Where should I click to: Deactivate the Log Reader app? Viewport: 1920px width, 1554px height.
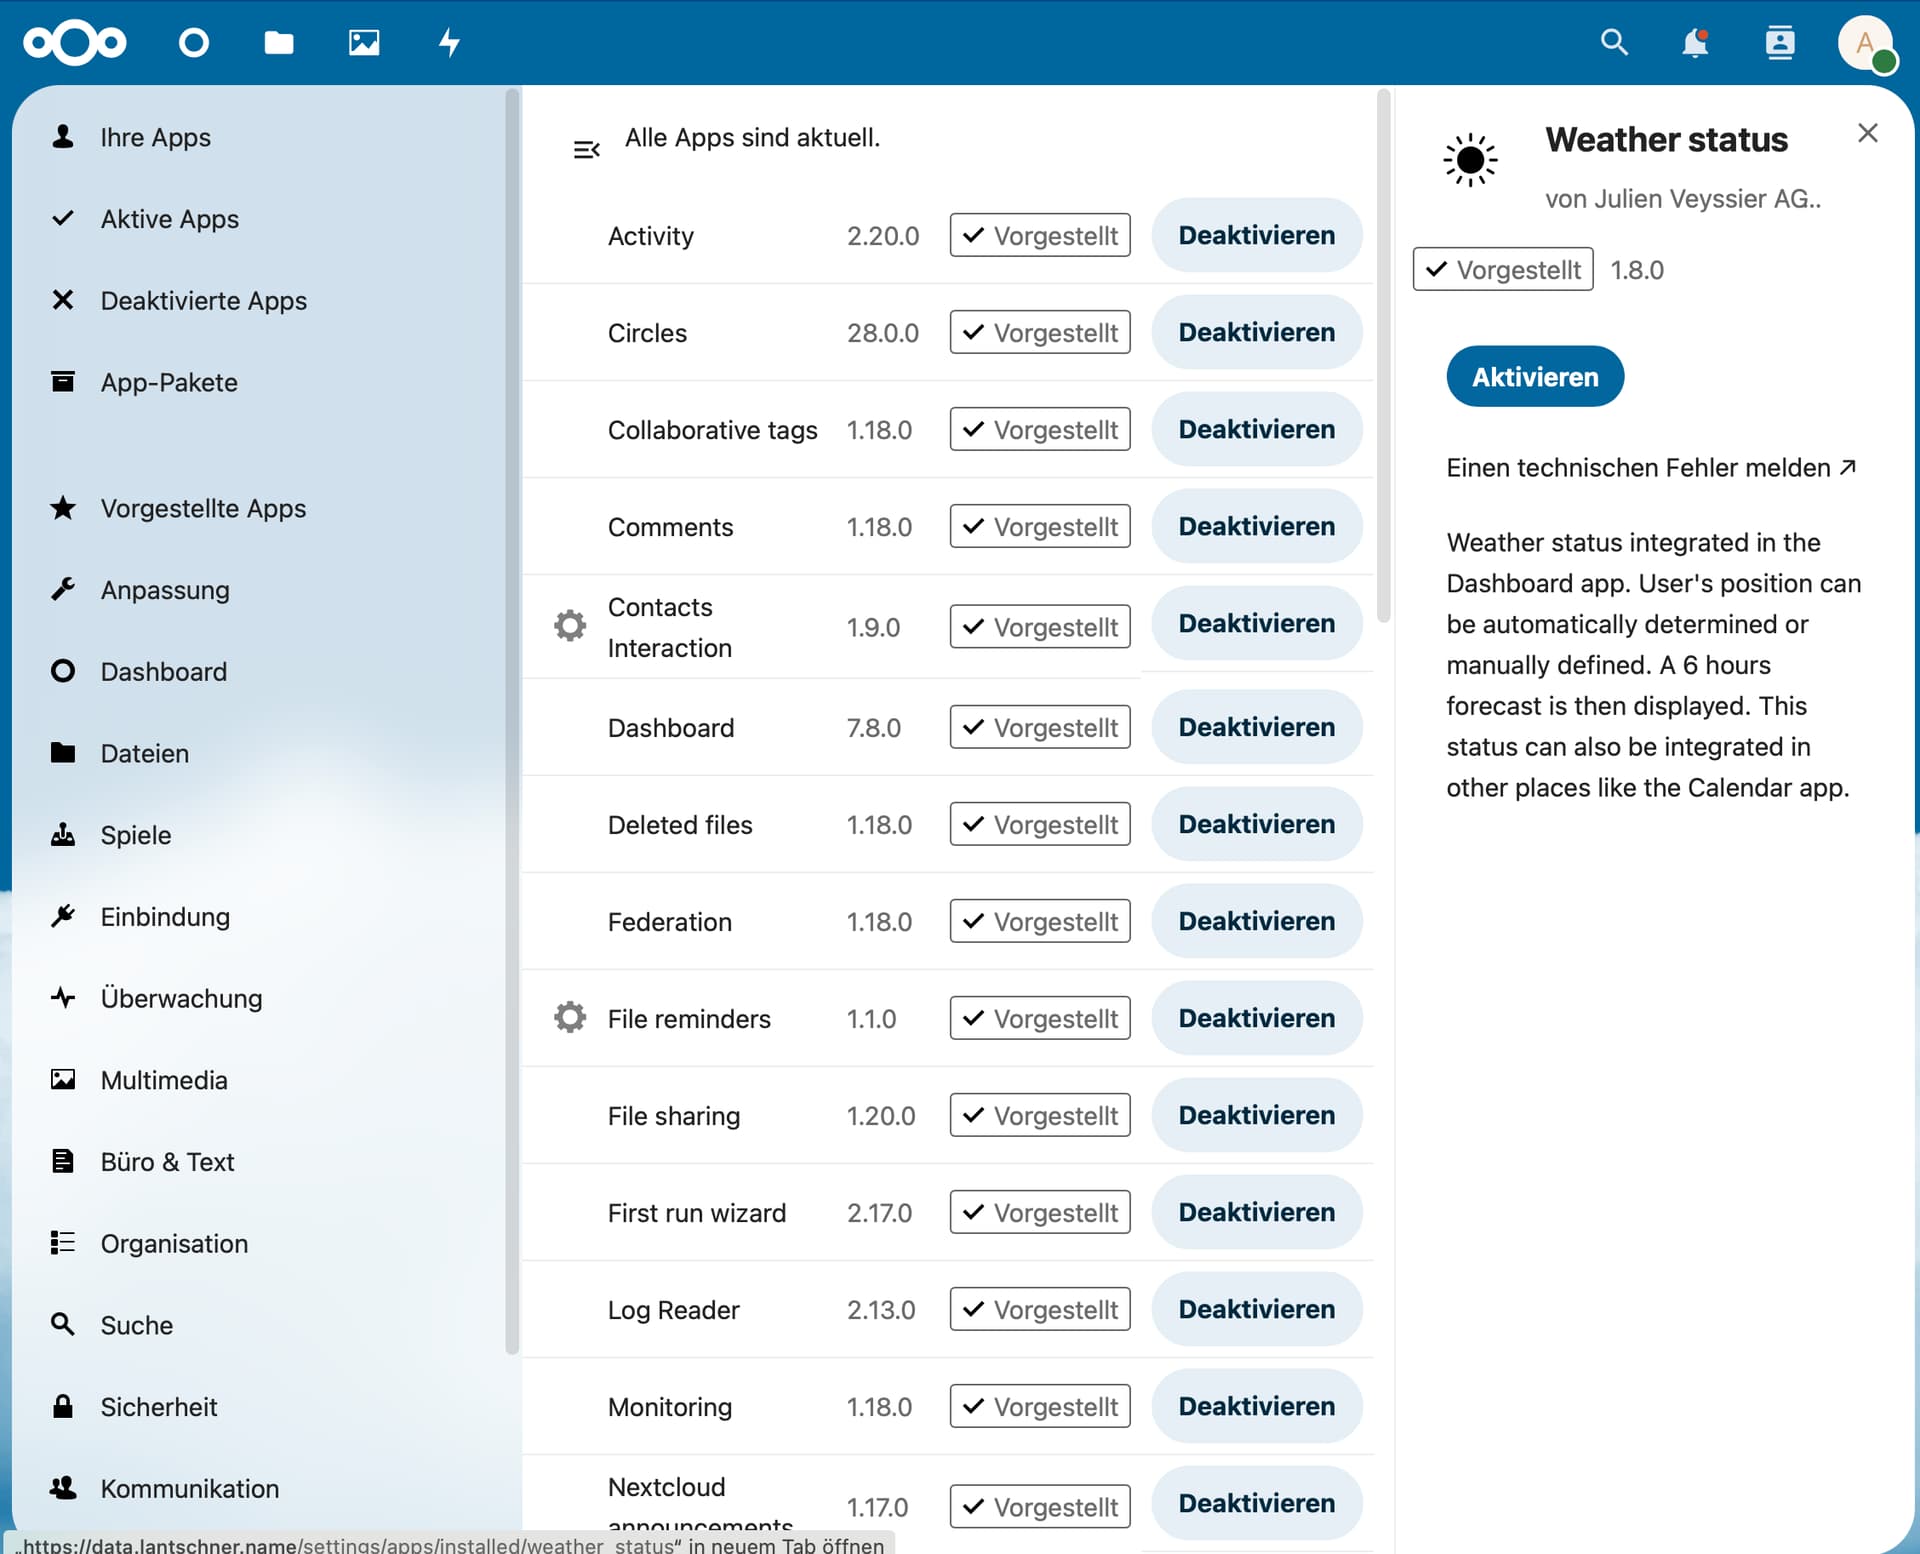pyautogui.click(x=1257, y=1309)
